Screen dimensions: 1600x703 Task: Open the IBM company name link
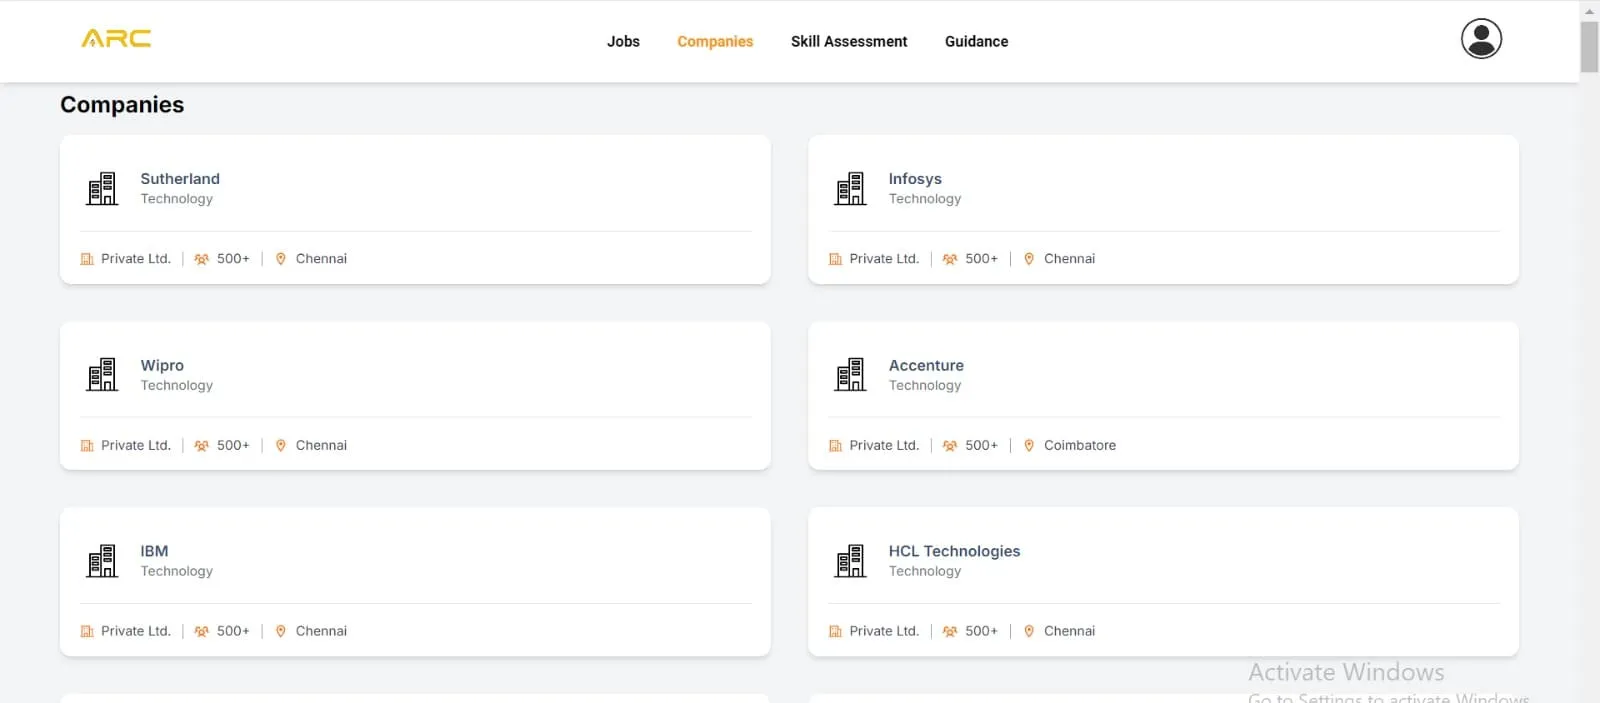pos(154,551)
